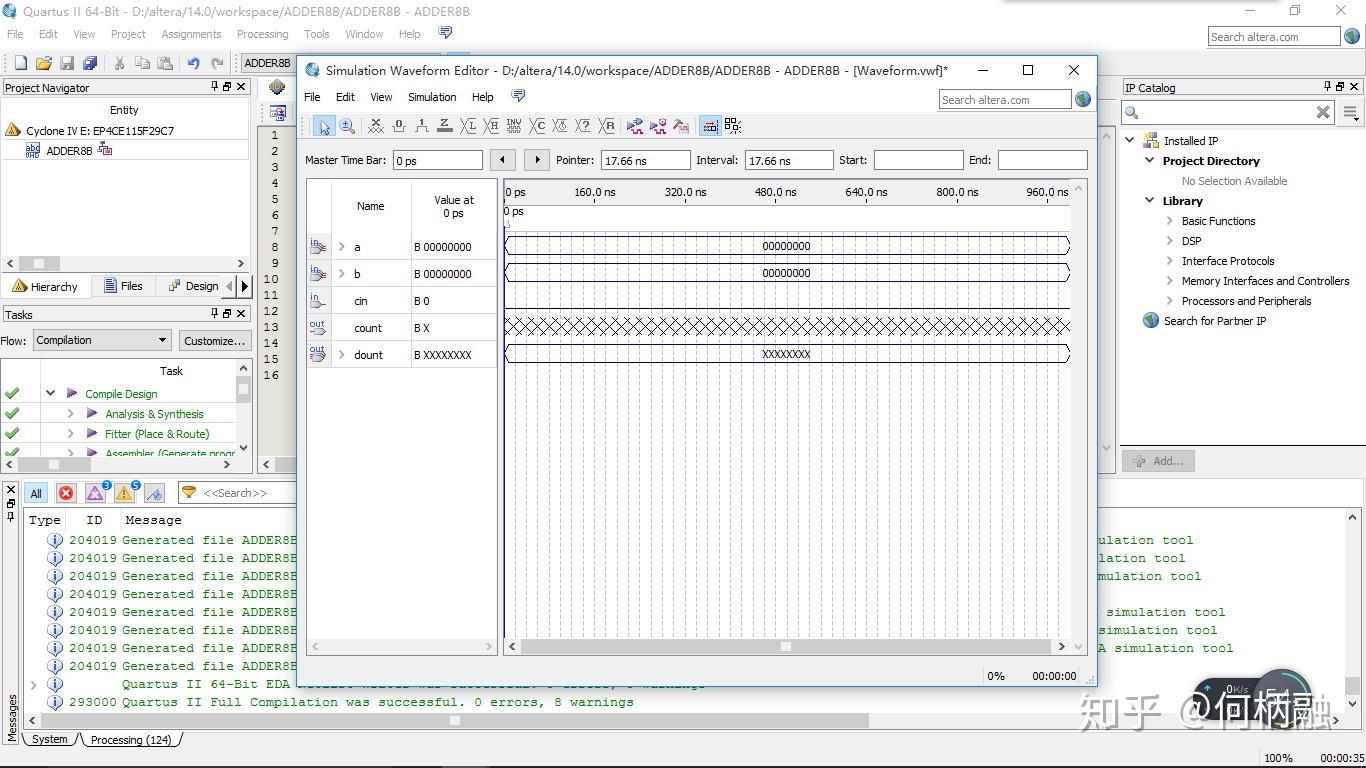Click the Forcing High (1) waveform button
Image resolution: width=1366 pixels, height=768 pixels.
click(422, 126)
